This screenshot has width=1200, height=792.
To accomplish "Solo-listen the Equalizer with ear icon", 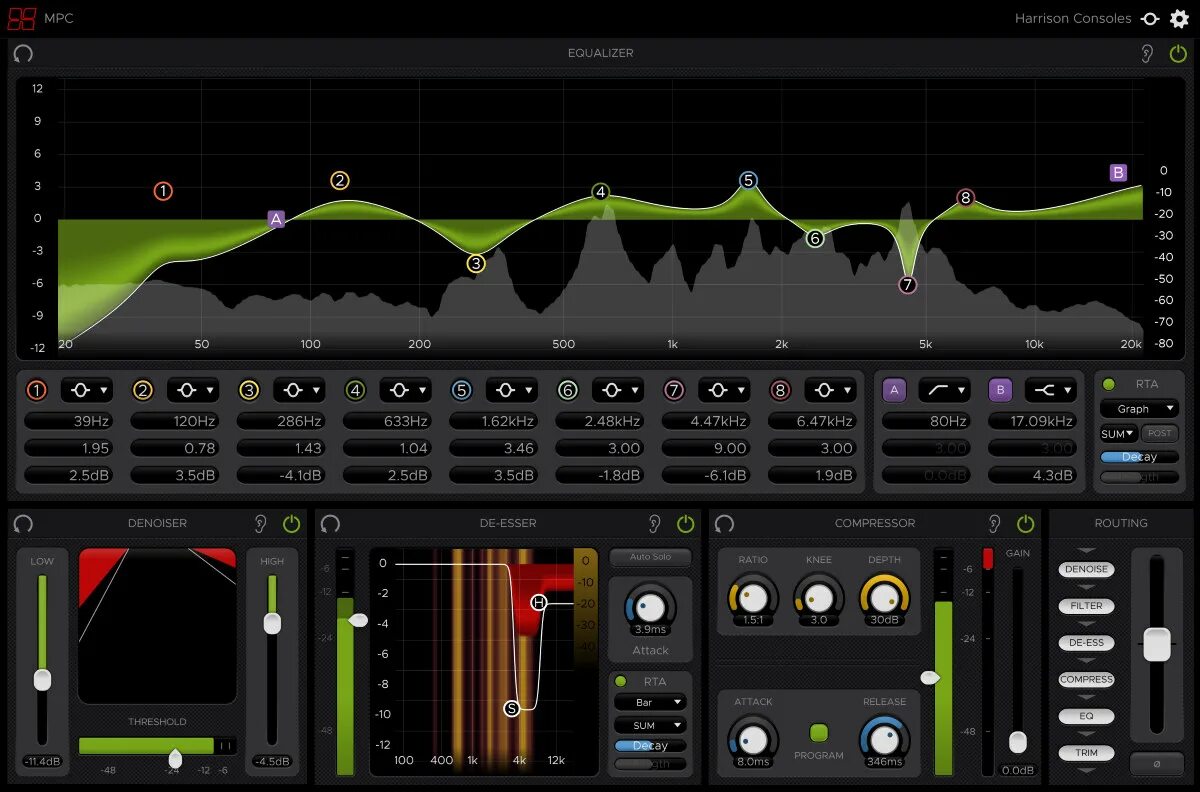I will (x=1147, y=54).
